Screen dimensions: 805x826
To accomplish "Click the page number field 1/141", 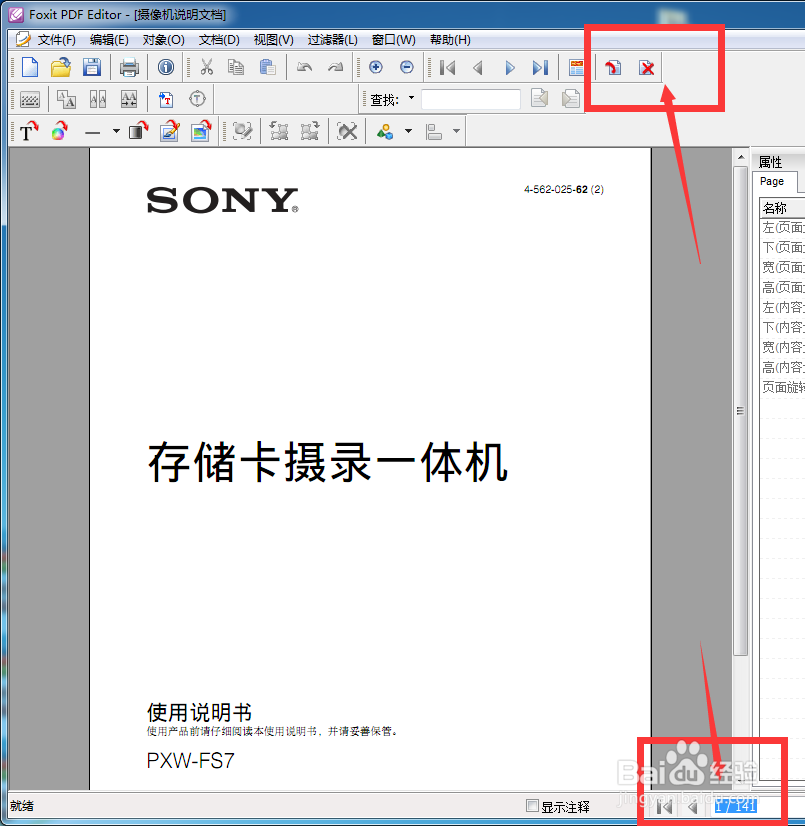I will (x=735, y=805).
